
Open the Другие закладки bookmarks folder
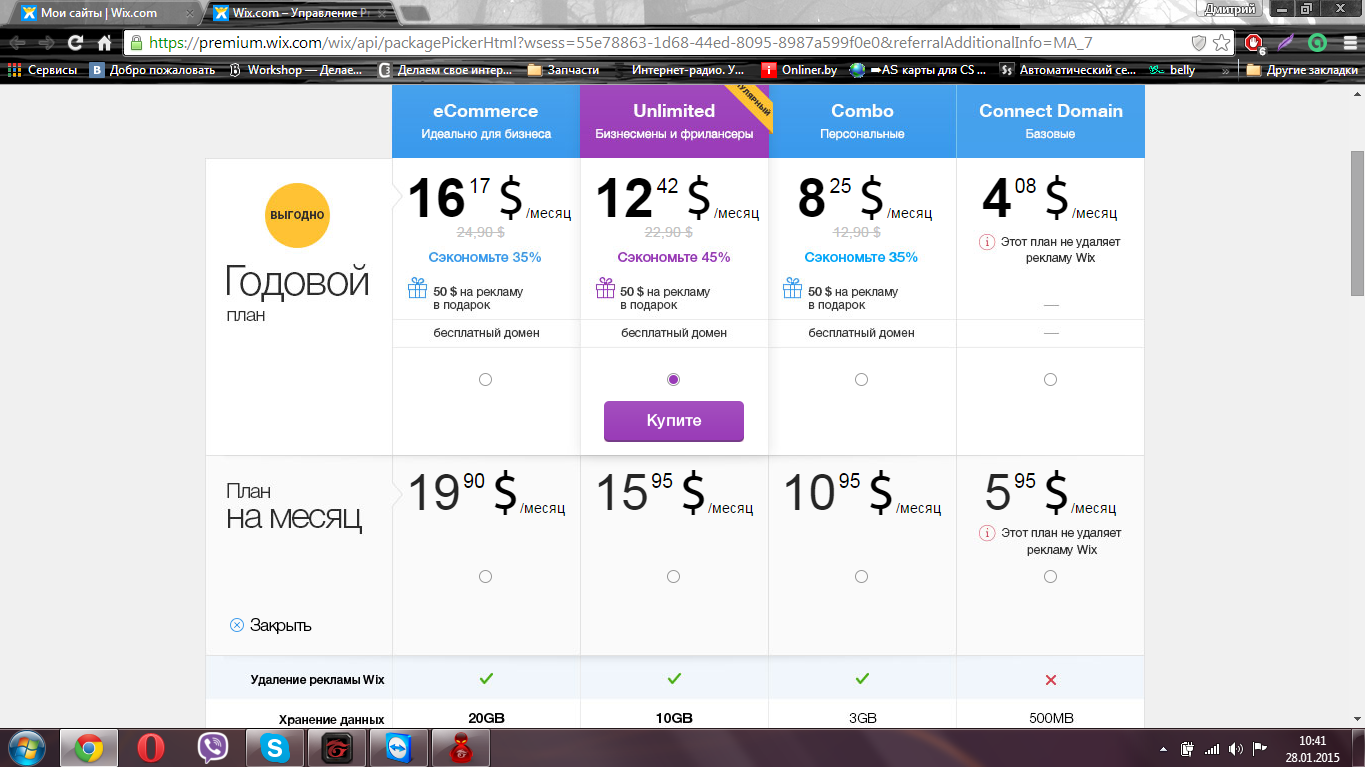click(1302, 70)
